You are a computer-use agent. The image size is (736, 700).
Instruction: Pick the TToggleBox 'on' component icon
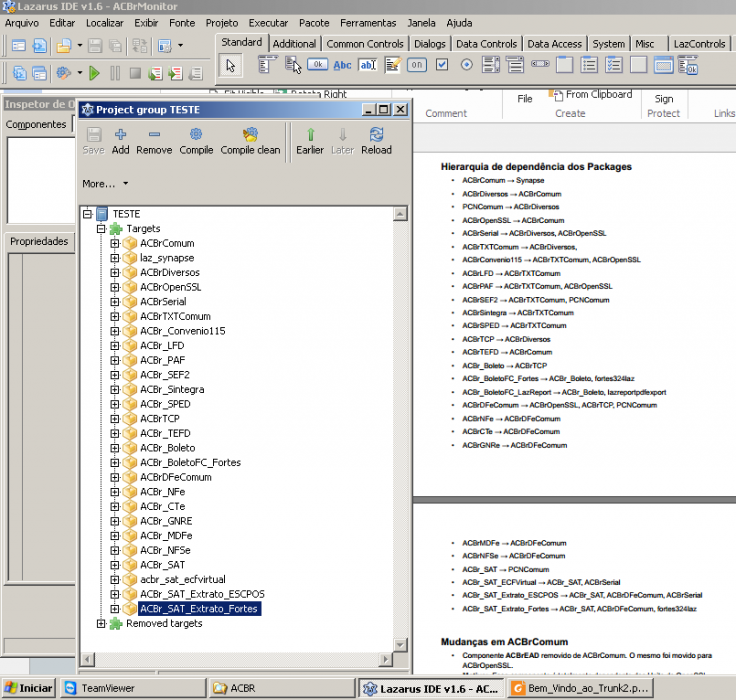[x=417, y=65]
